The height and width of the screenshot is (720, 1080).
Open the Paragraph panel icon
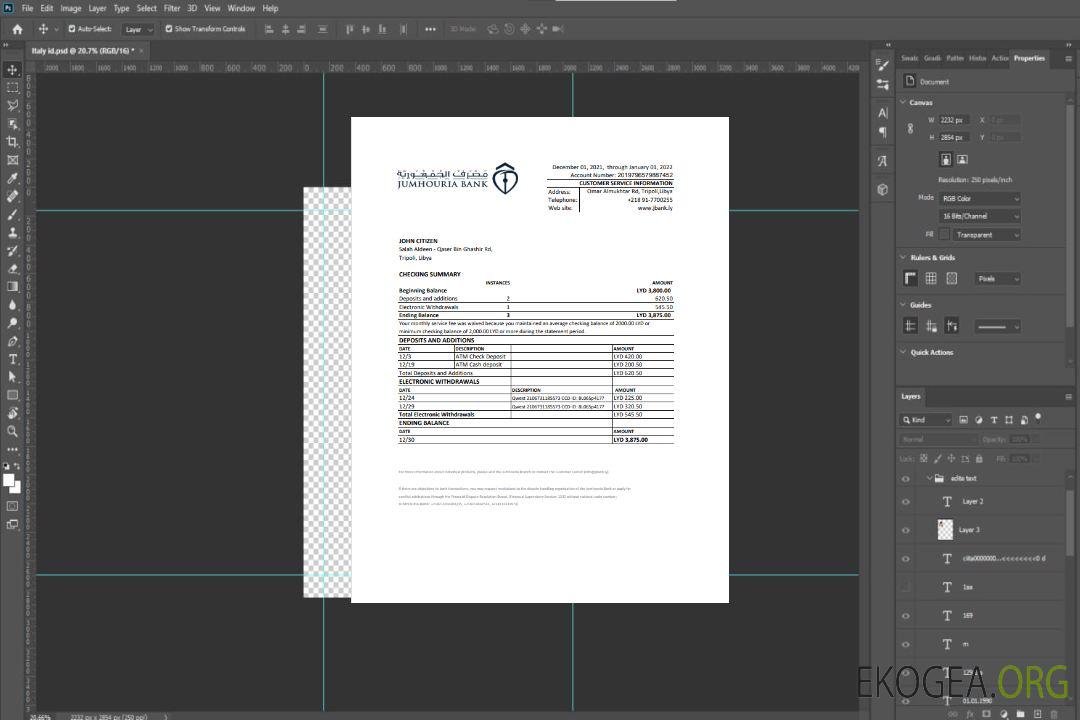tap(883, 132)
